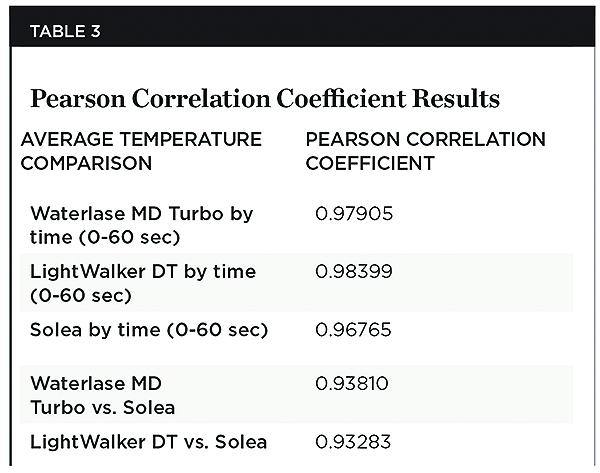Click the Waterlase MD Turbo by time row label
This screenshot has width=600, height=473.
141,223
